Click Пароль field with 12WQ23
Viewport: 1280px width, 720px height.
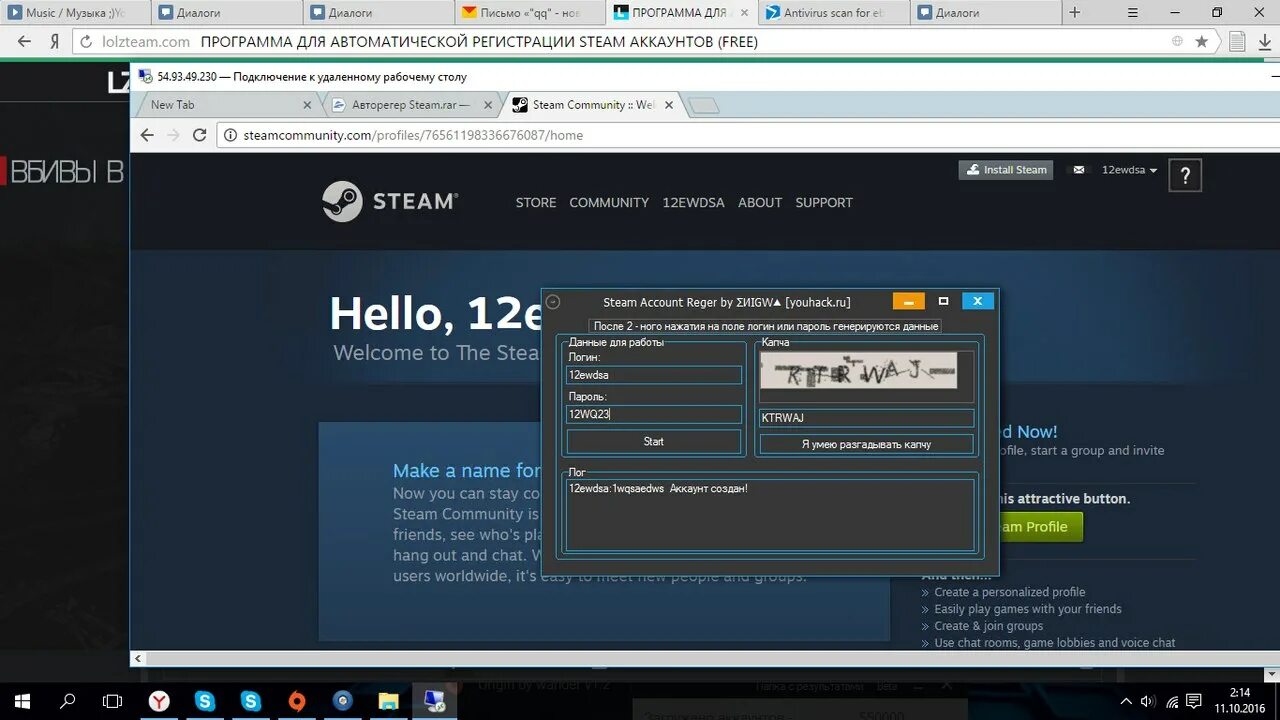tap(654, 414)
